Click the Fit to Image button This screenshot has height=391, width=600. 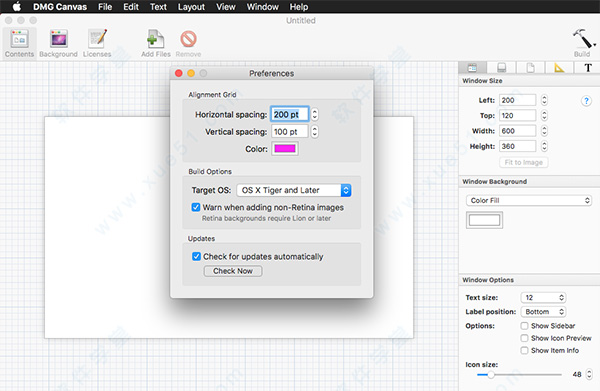coord(523,162)
